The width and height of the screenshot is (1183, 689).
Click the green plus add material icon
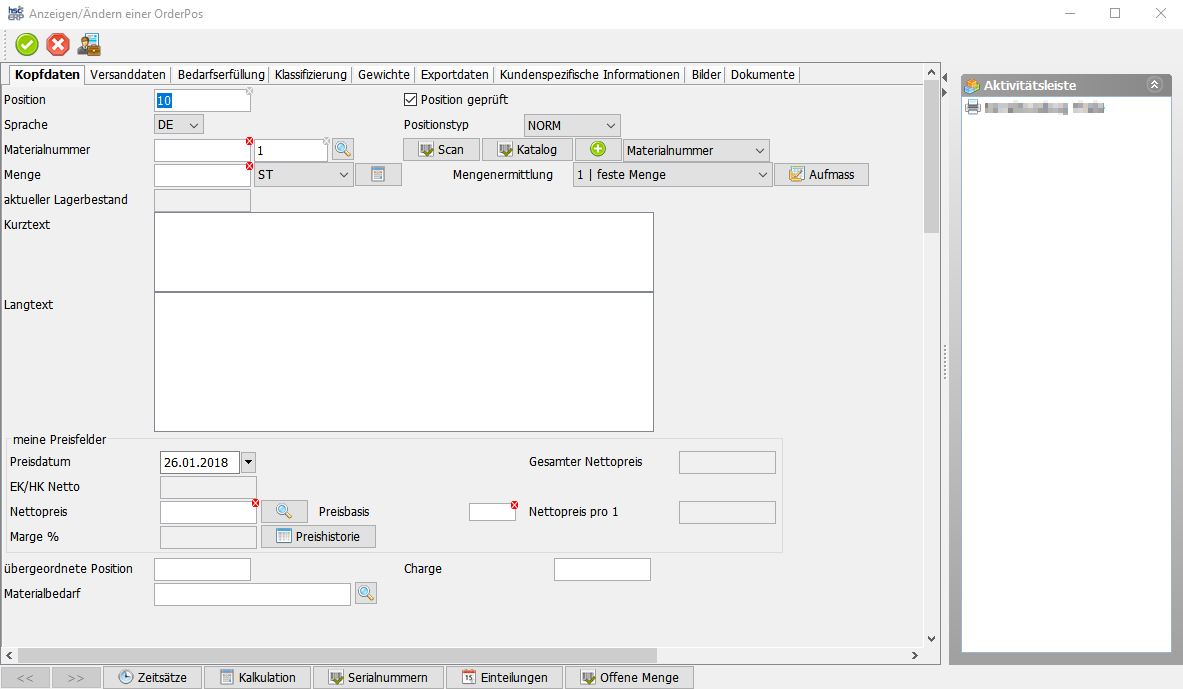click(598, 150)
